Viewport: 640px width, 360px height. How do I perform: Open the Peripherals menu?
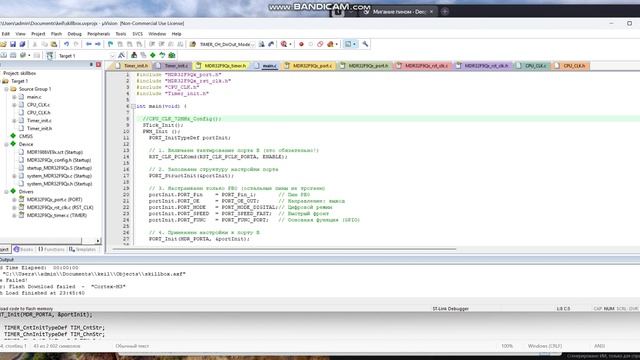pos(99,34)
